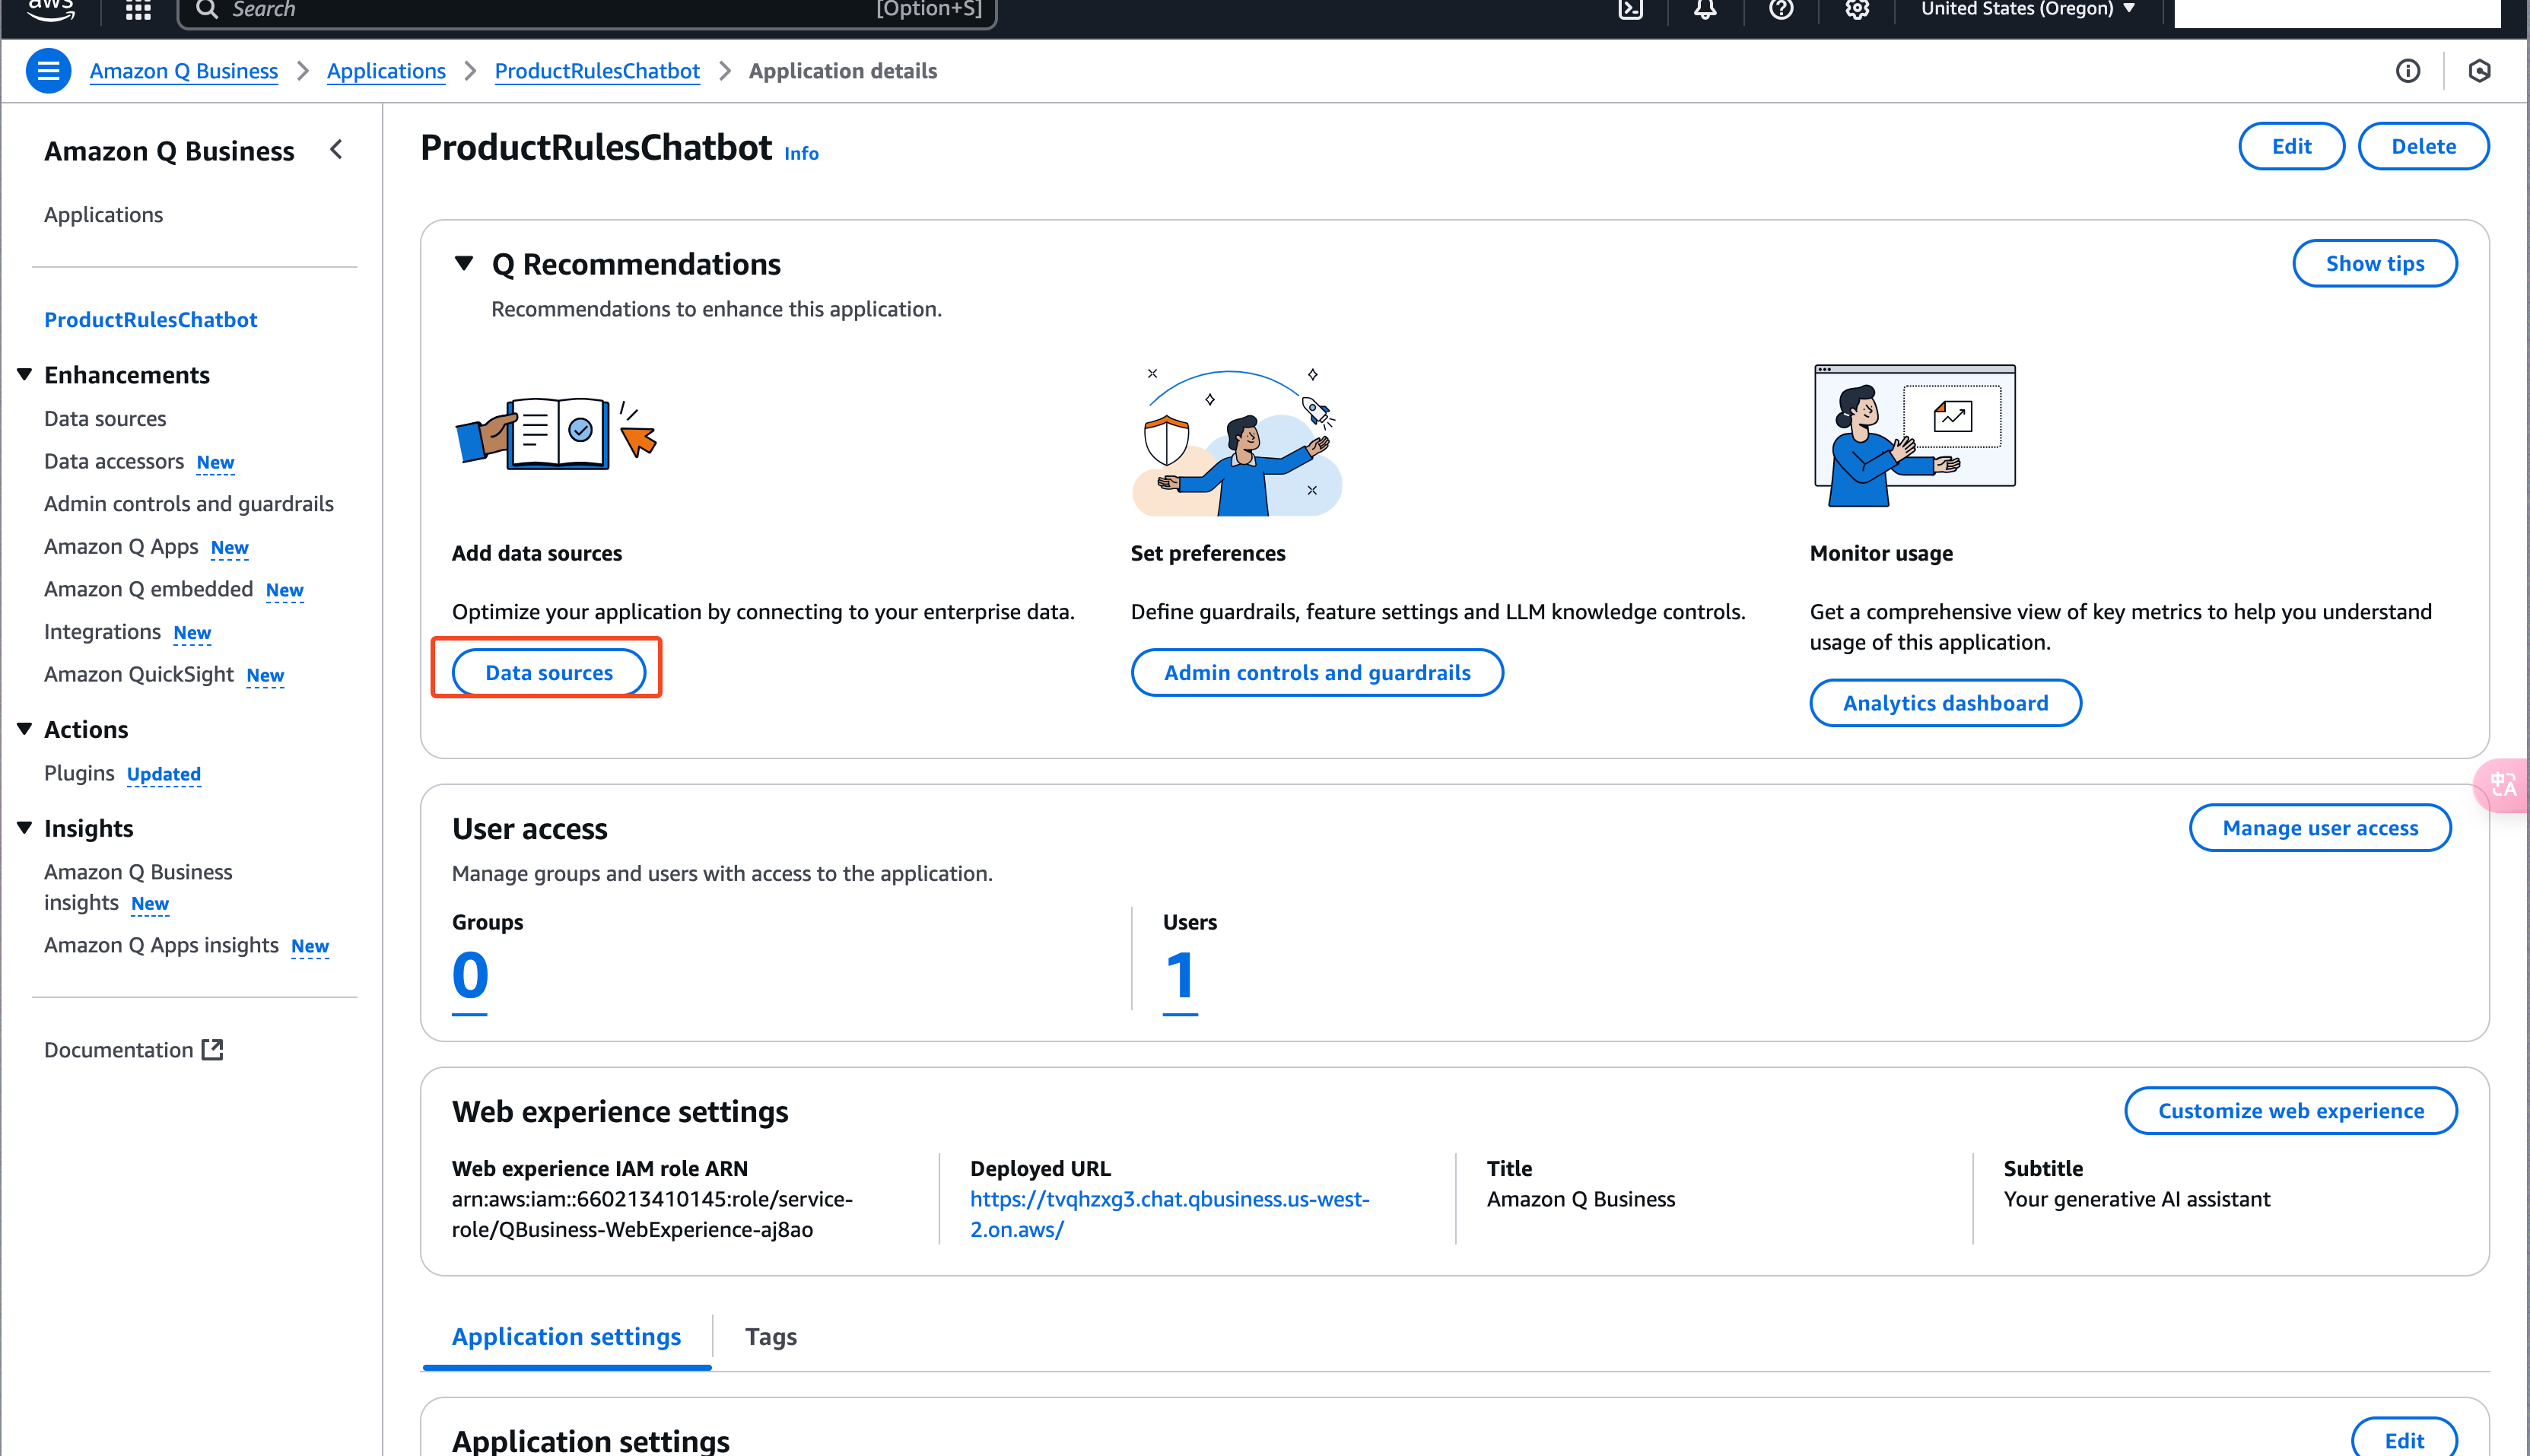2530x1456 pixels.
Task: Collapse the Amazon Q Business side panel
Action: [x=337, y=150]
